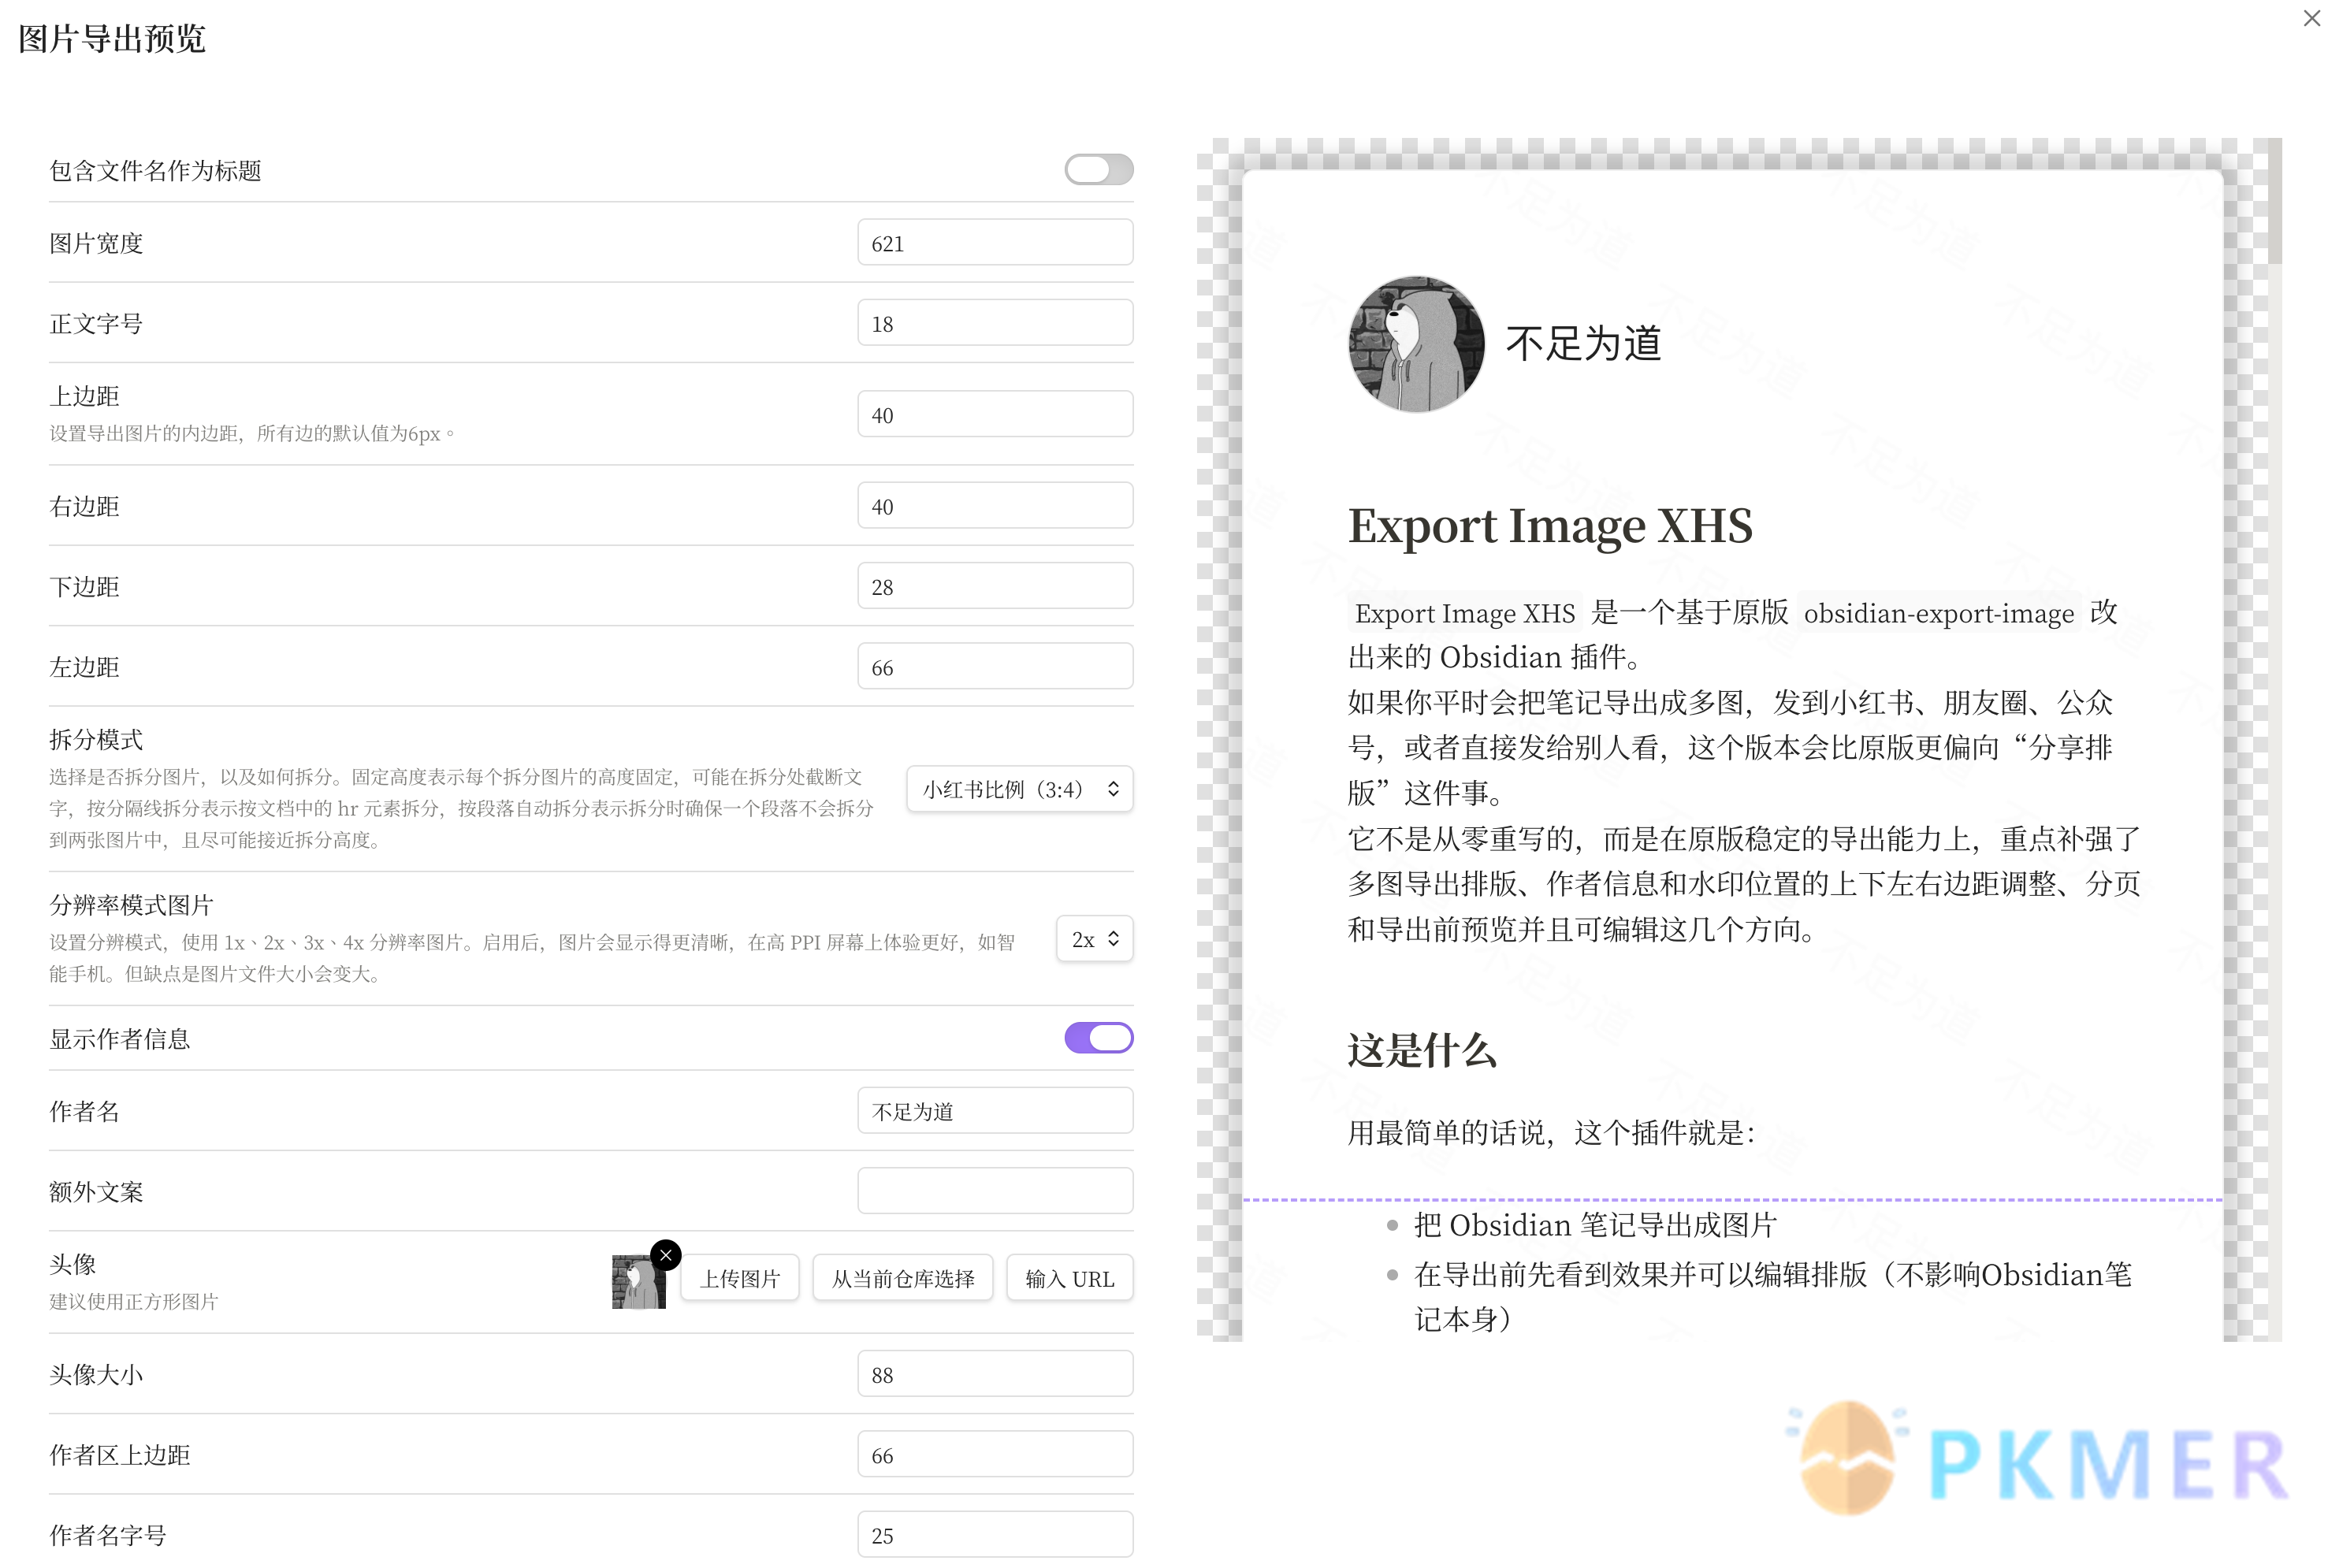
Task: Click the purple dashed page split line
Action: (1732, 1199)
